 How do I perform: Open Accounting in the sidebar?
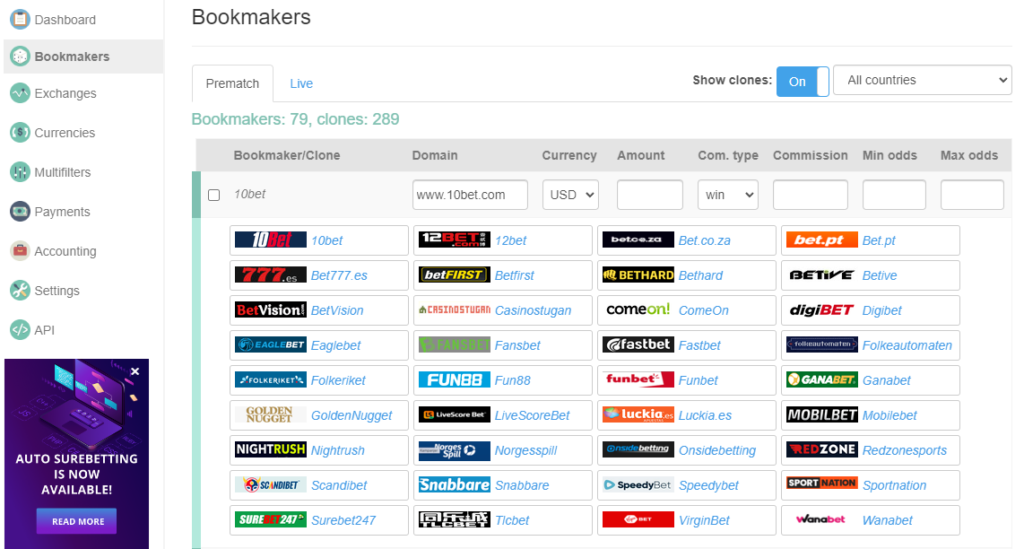tap(65, 251)
